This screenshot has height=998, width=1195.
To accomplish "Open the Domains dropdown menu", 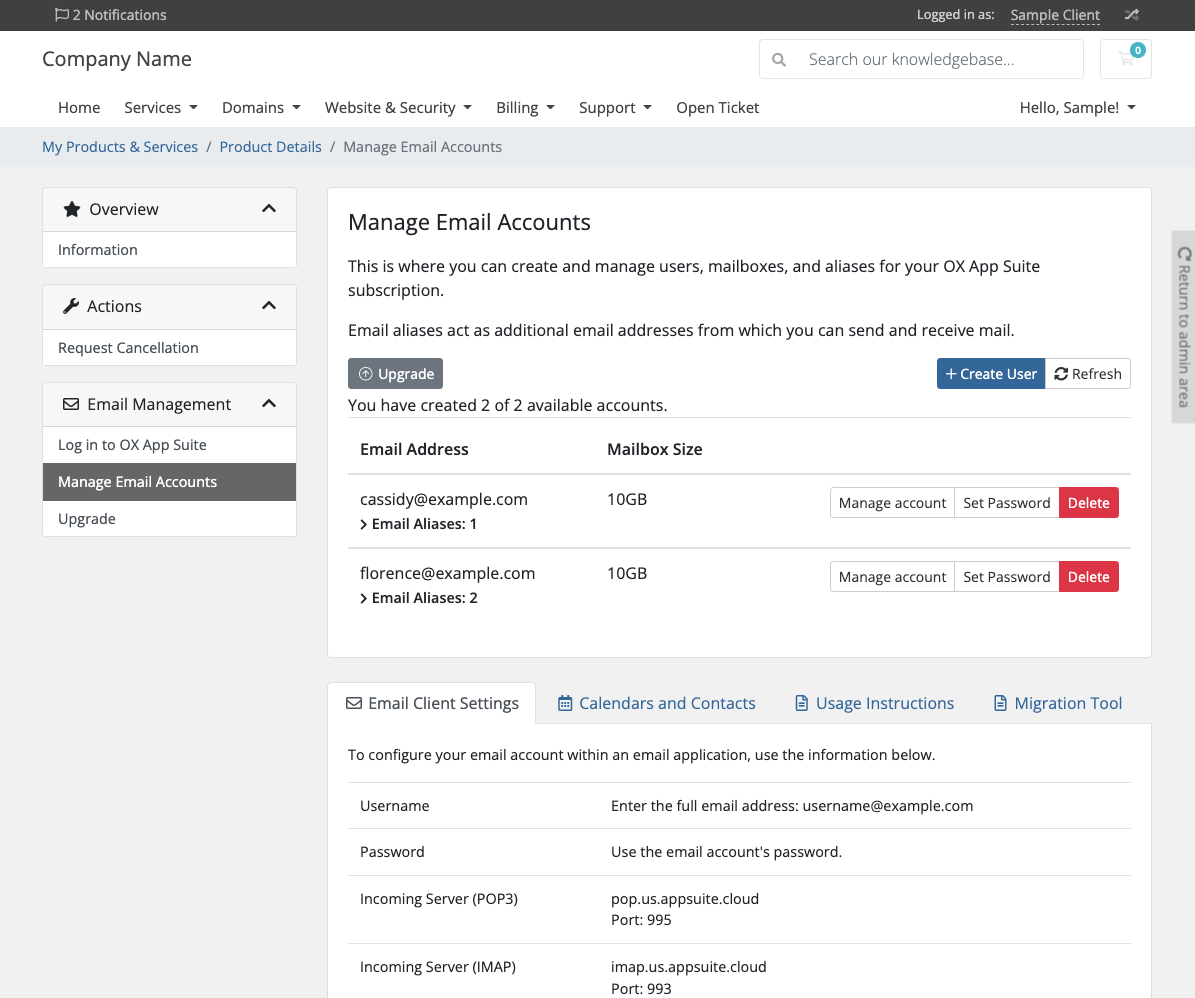I will coord(261,107).
